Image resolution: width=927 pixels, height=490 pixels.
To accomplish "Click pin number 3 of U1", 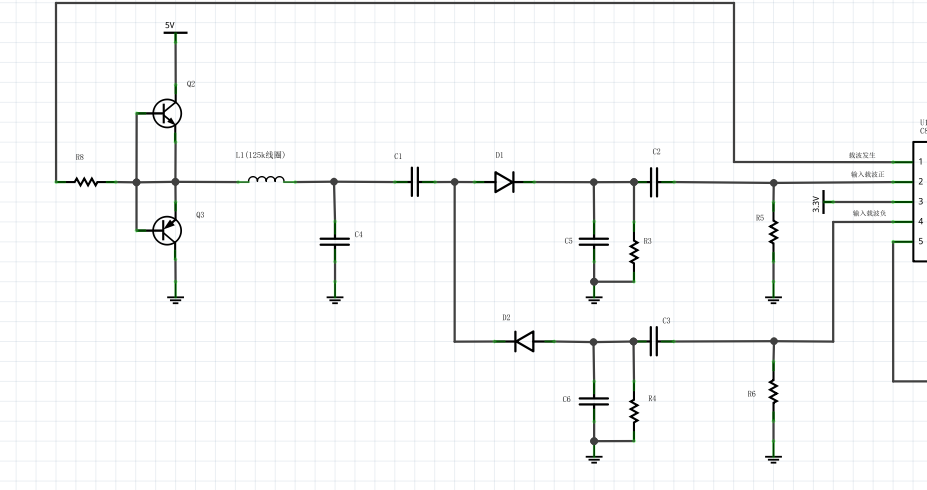I will (x=920, y=202).
